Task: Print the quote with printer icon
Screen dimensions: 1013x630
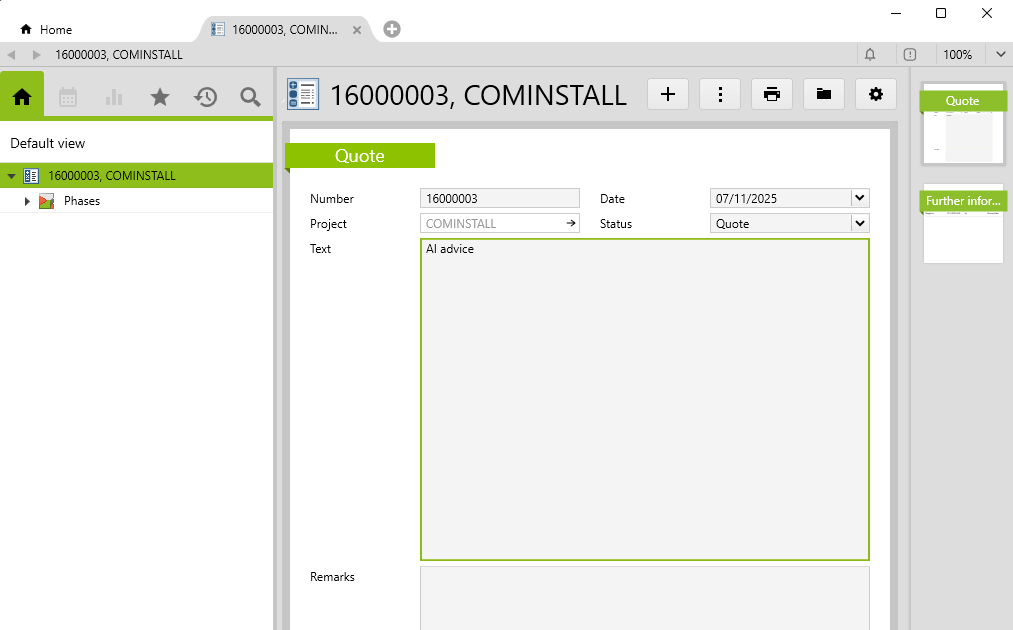Action: (x=771, y=94)
